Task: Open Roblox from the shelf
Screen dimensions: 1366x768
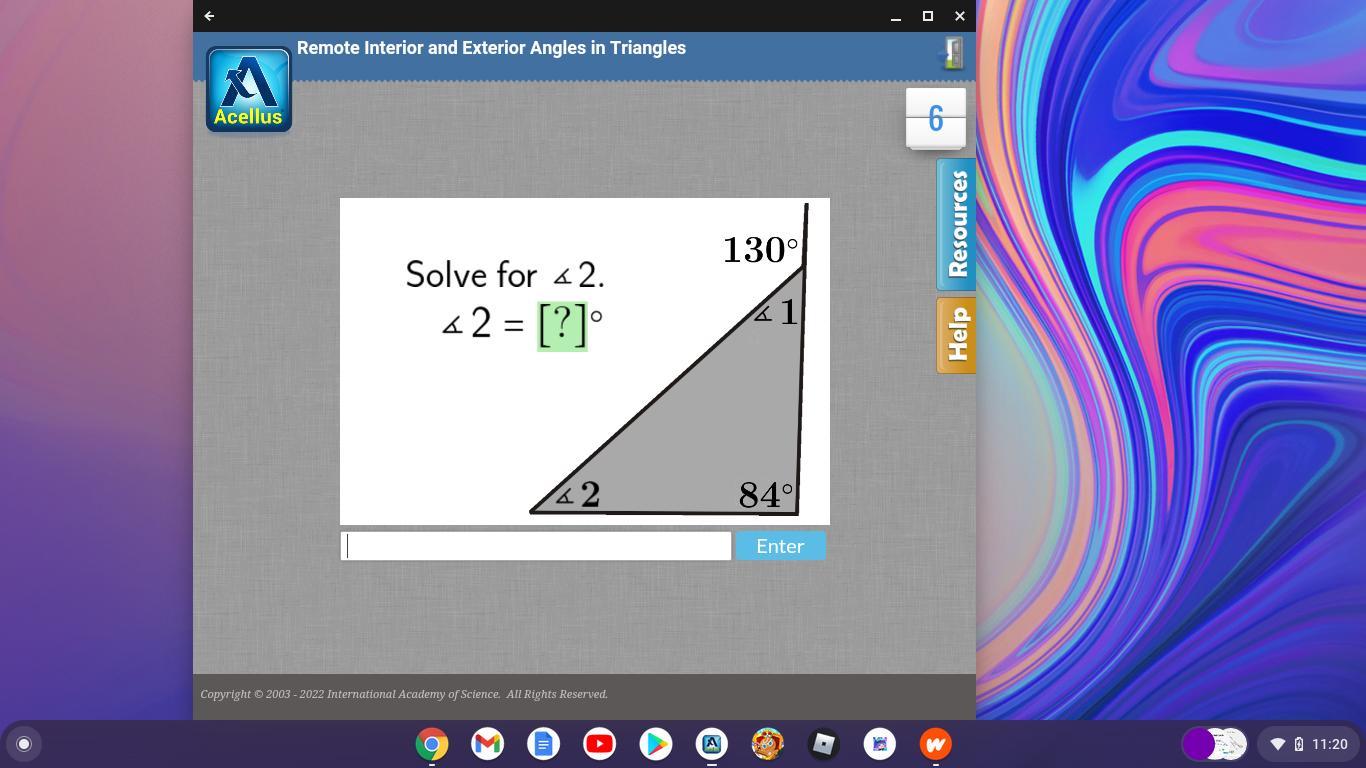Action: (x=824, y=744)
